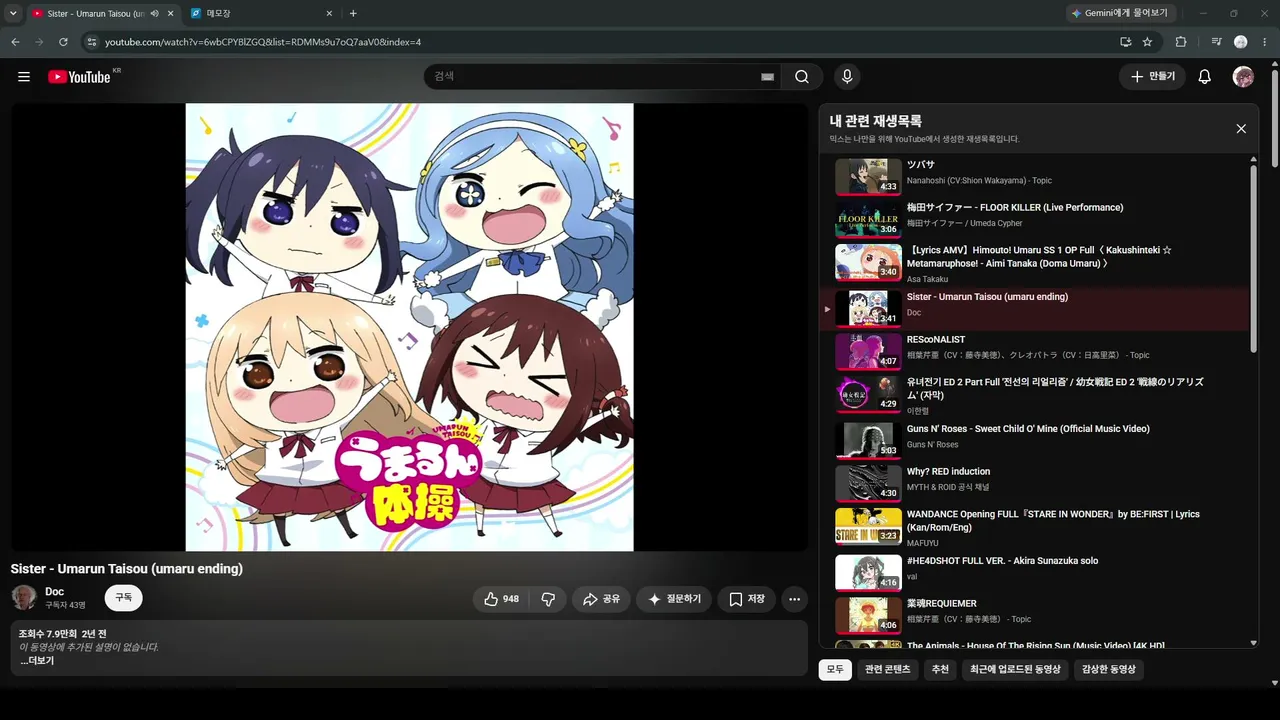Open the tab search dropdown arrow
1280x720 pixels.
click(13, 13)
